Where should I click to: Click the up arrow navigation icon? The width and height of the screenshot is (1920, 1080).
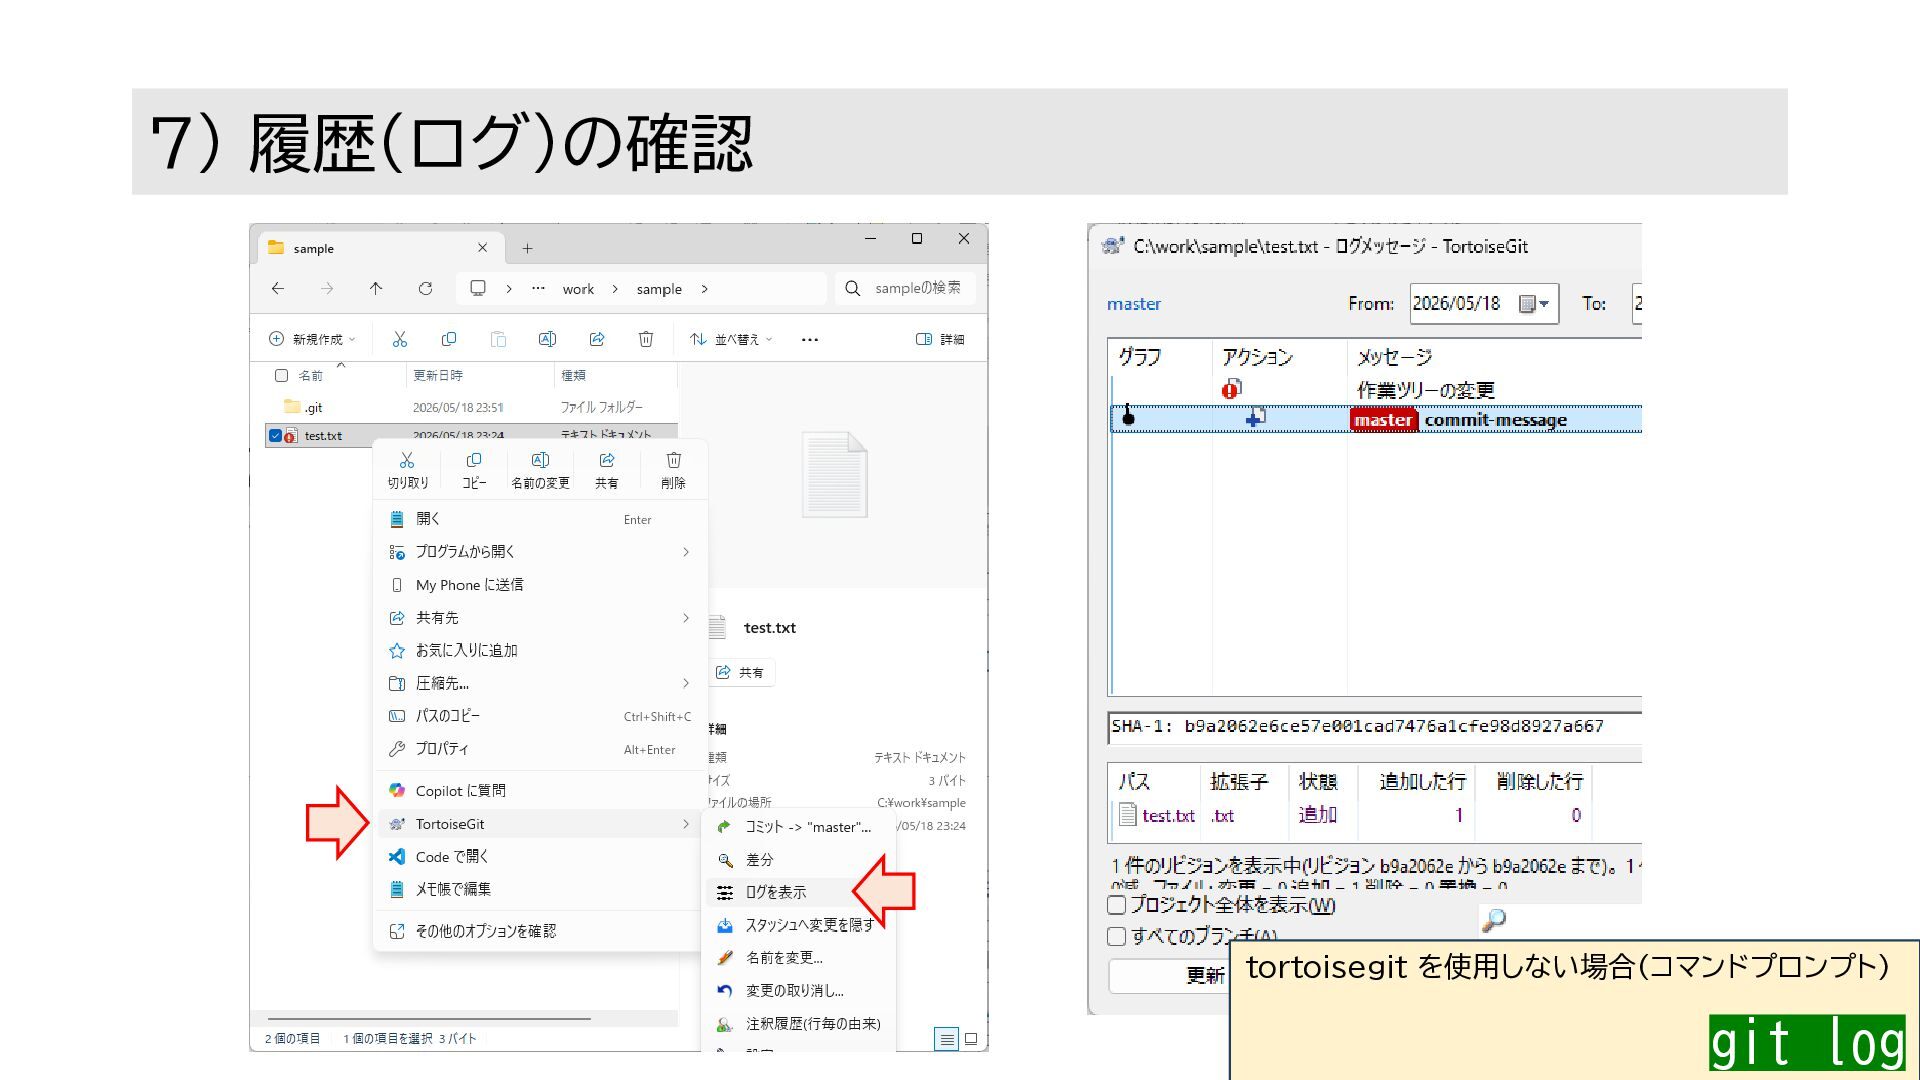[376, 288]
